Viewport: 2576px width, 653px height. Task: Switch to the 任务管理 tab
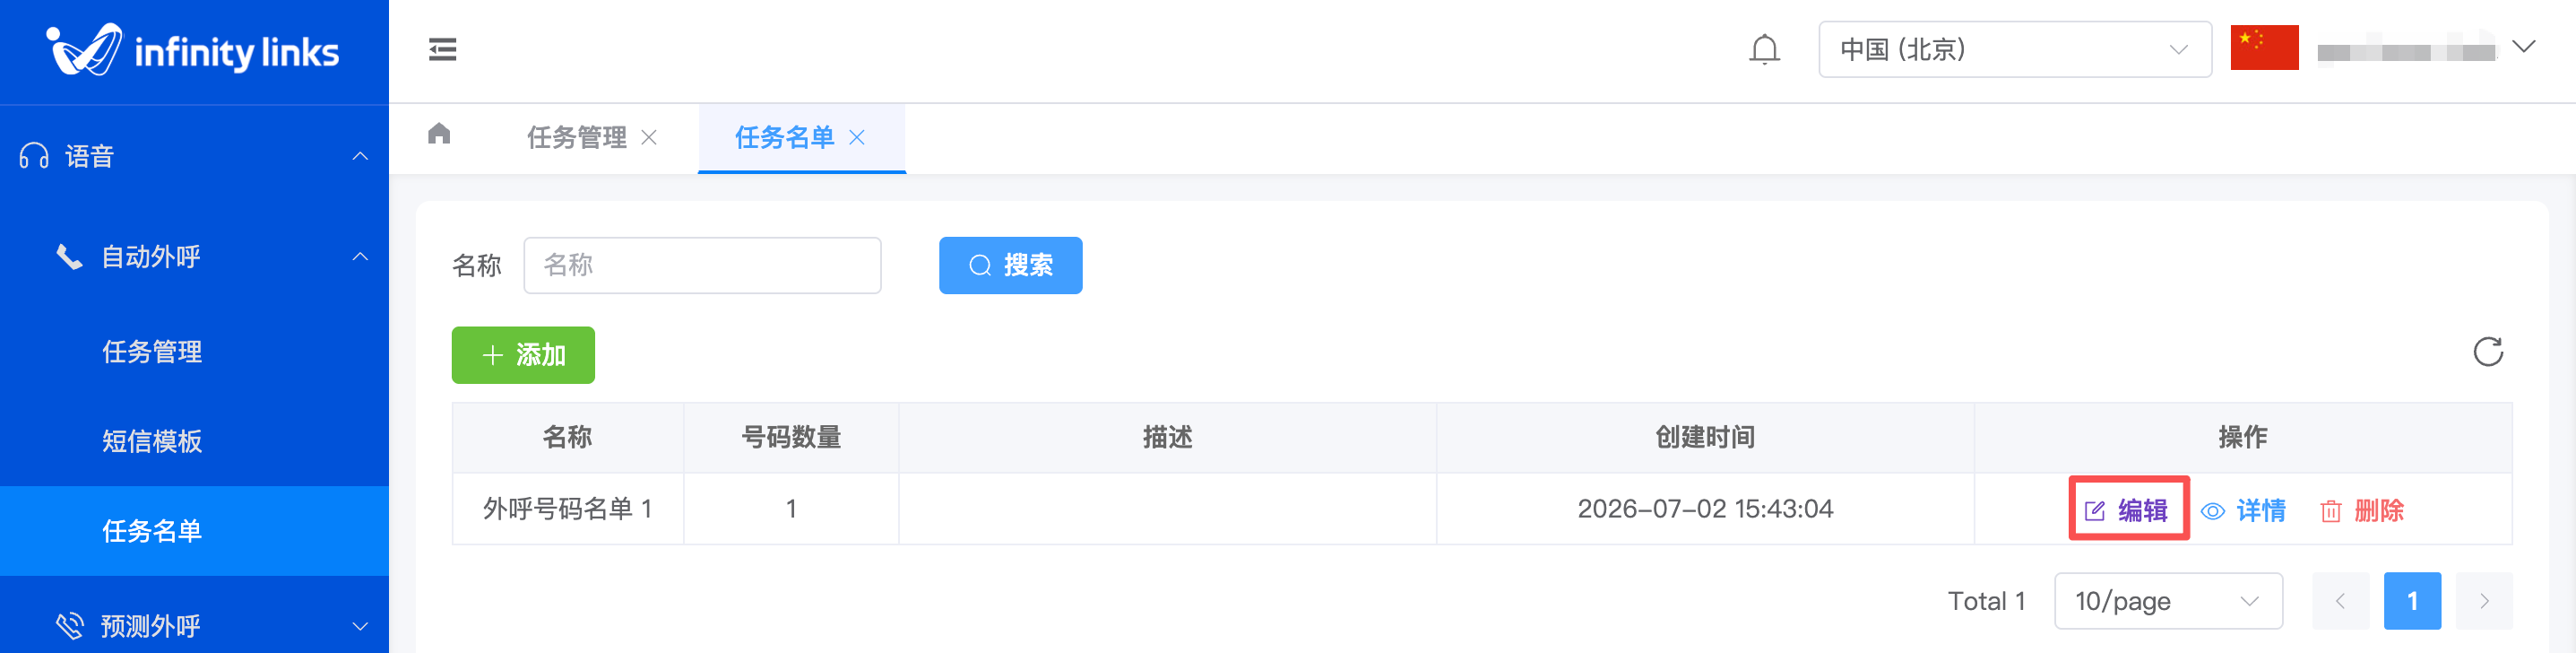(x=576, y=137)
